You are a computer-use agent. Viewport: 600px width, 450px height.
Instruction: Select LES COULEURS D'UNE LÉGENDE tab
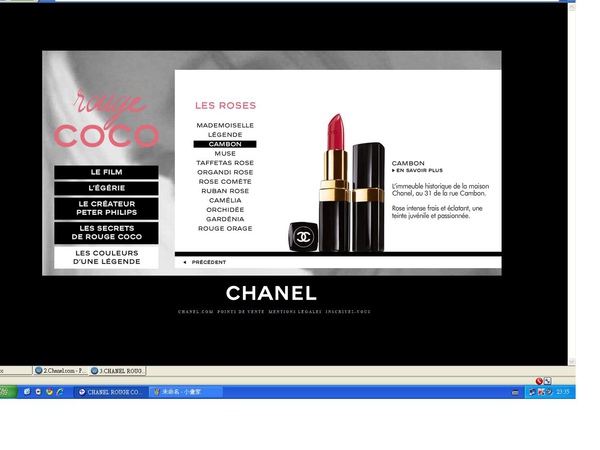point(106,257)
